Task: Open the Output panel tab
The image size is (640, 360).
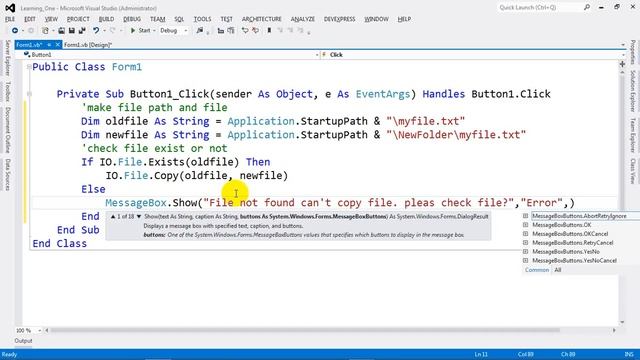Action: tap(23, 341)
